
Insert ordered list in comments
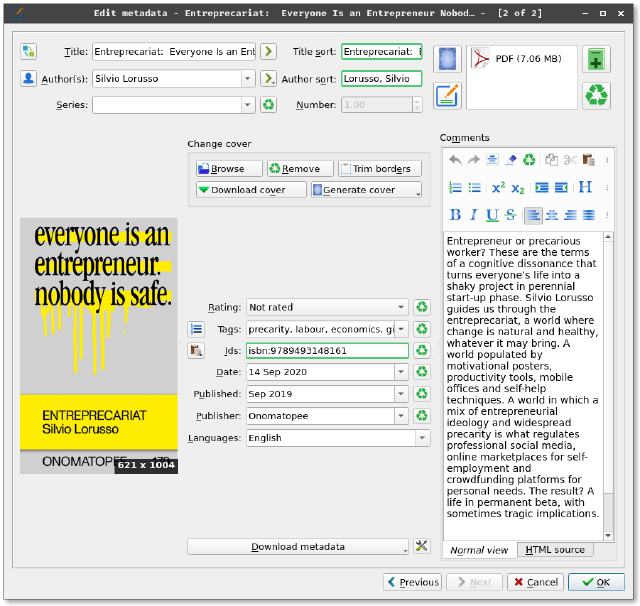(x=455, y=188)
